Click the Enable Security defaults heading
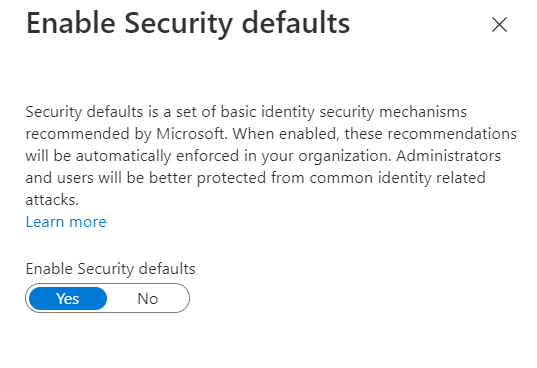Screen dimensions: 537x368 point(188,23)
